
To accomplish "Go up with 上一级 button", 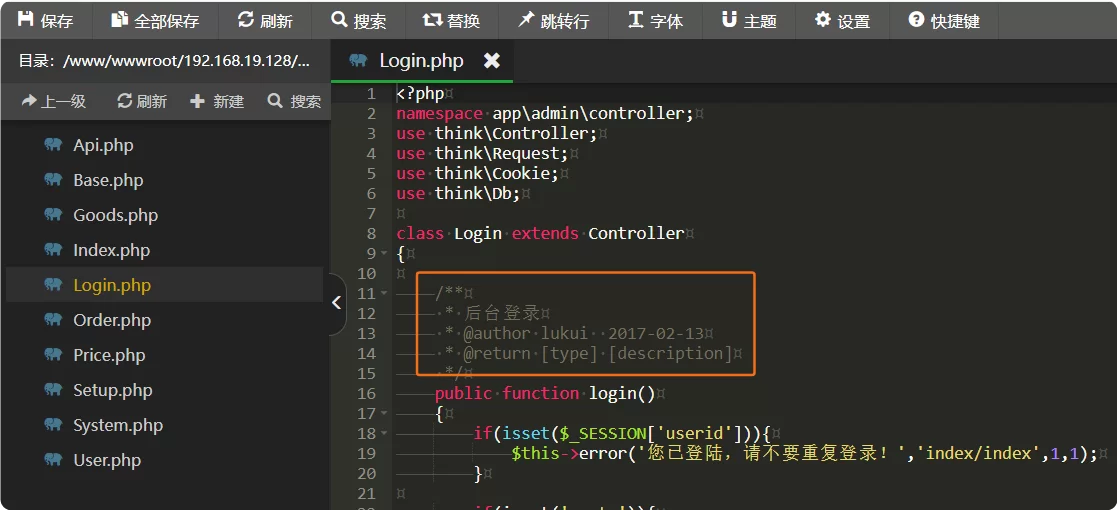I will pos(53,102).
